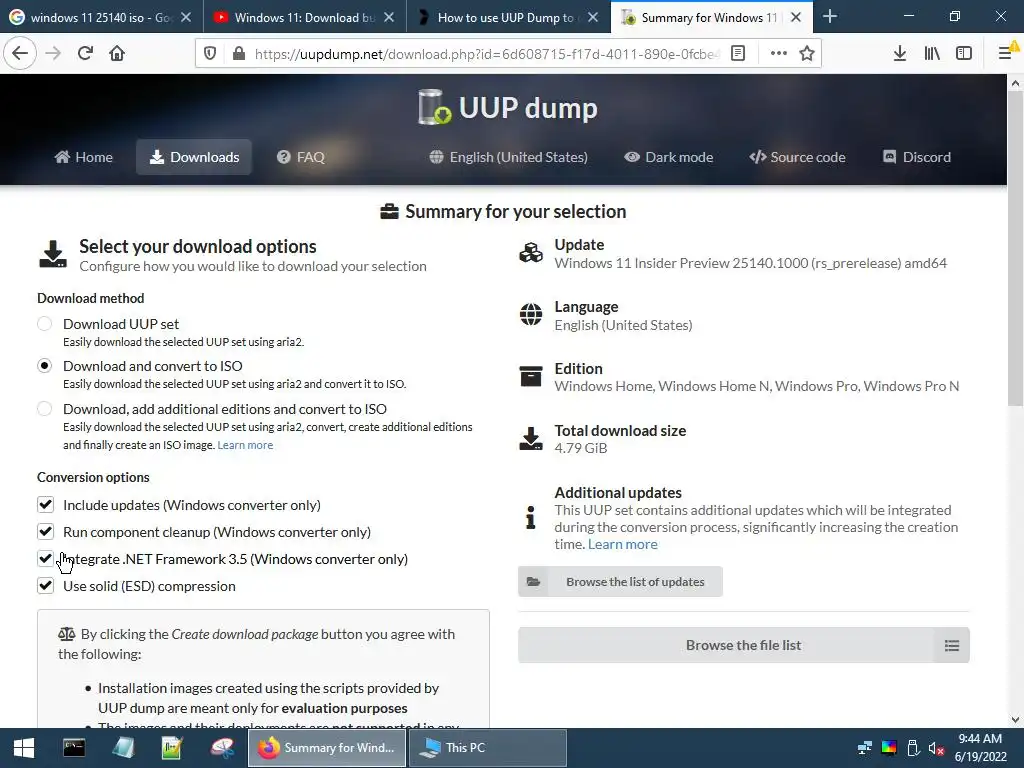Click the URL address bar

(x=487, y=54)
